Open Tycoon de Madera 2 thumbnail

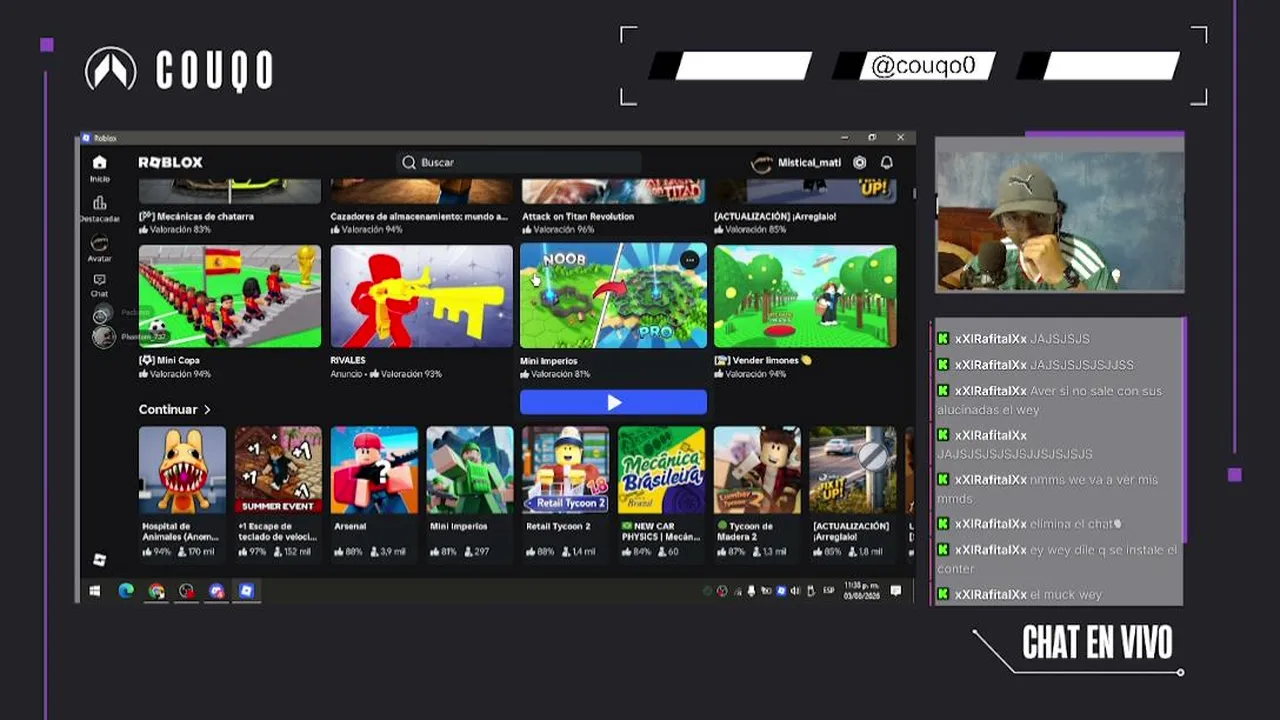coord(757,470)
